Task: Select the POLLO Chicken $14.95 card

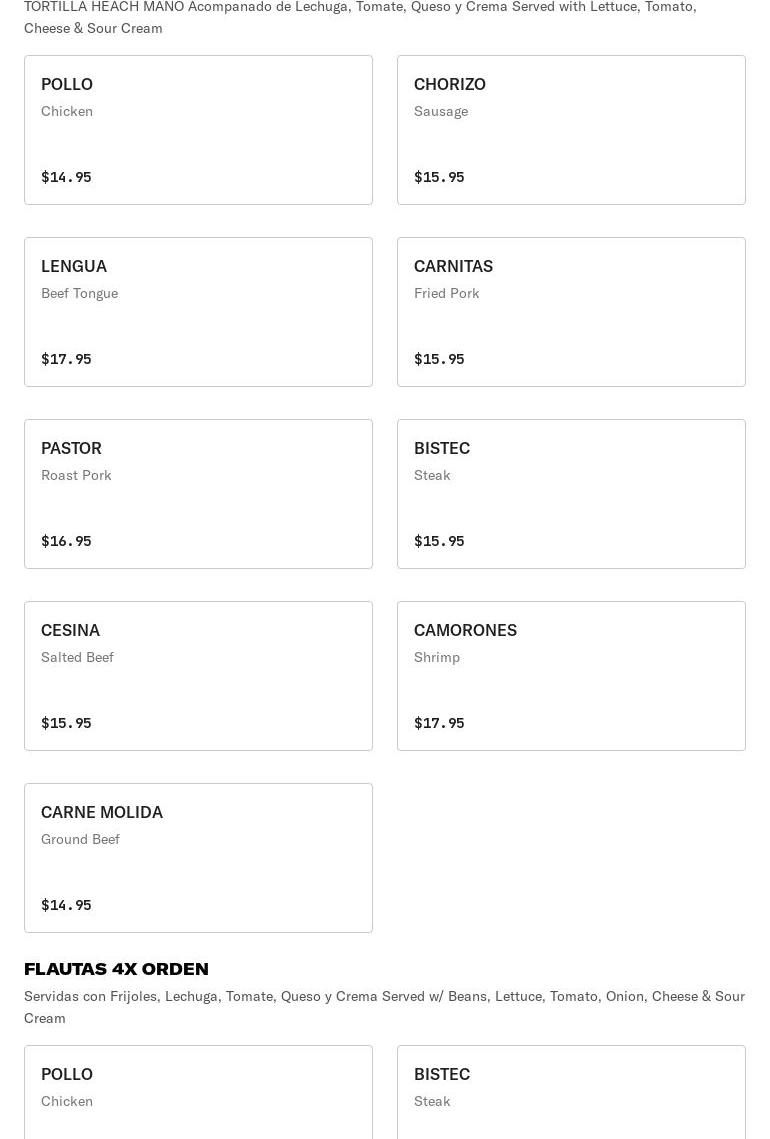Action: coord(198,130)
